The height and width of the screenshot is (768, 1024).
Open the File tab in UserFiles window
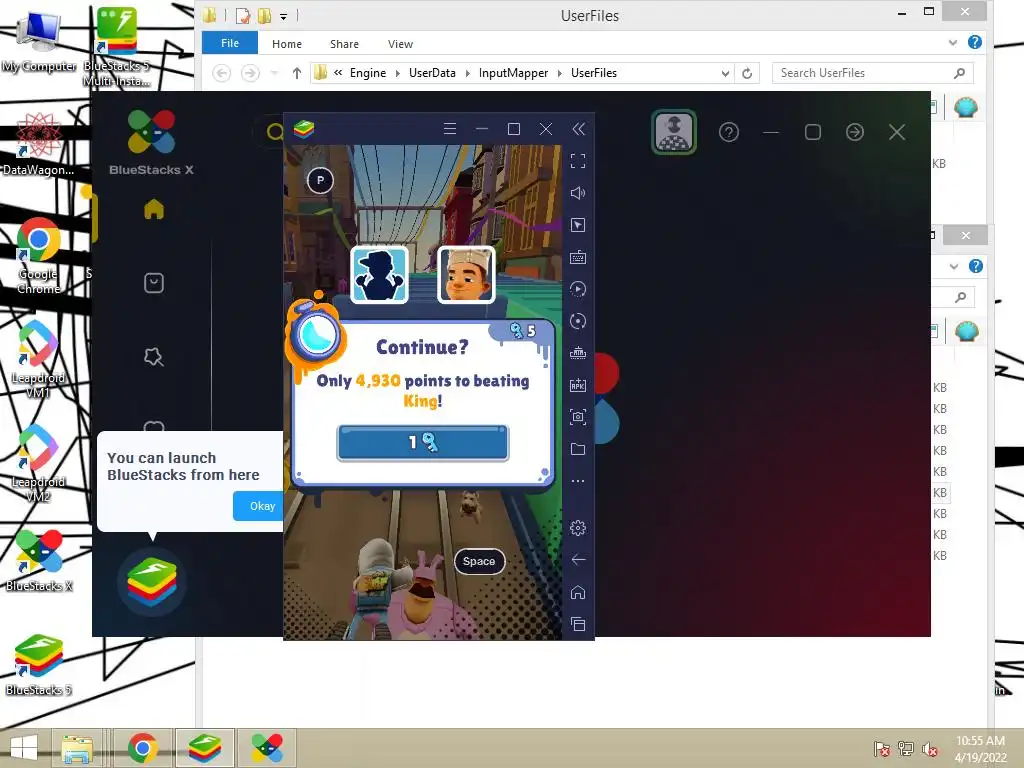click(230, 43)
